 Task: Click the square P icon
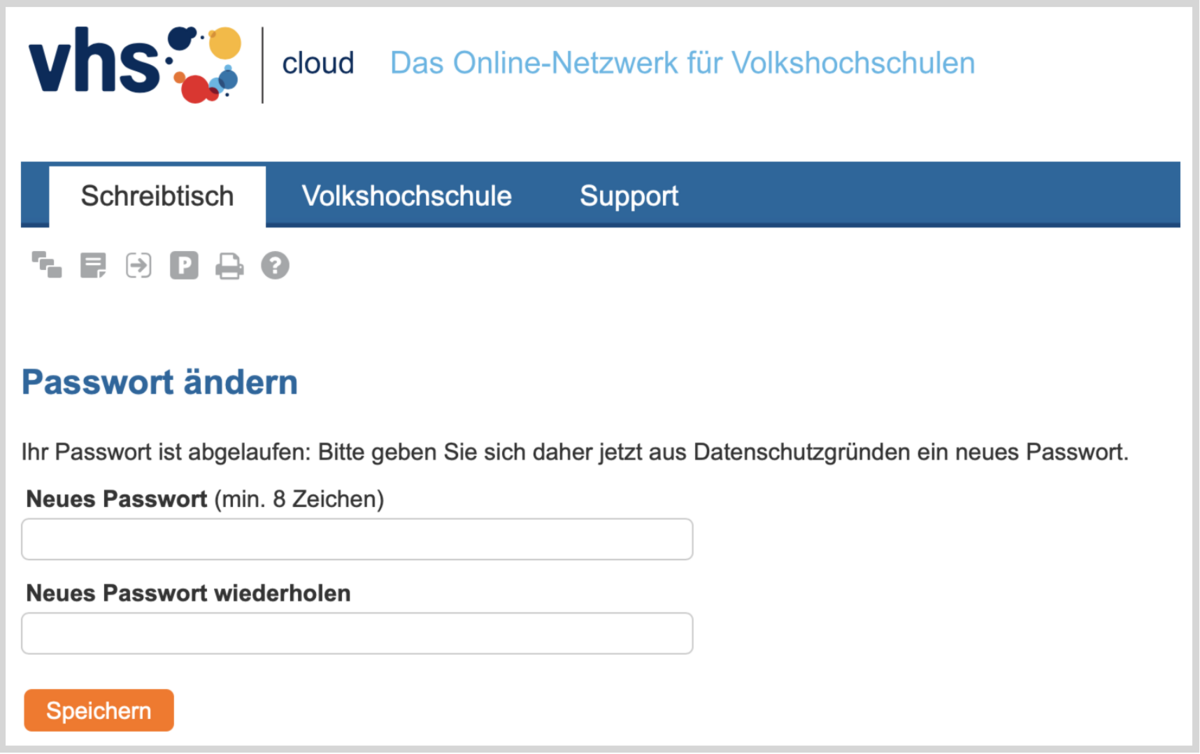tap(184, 266)
